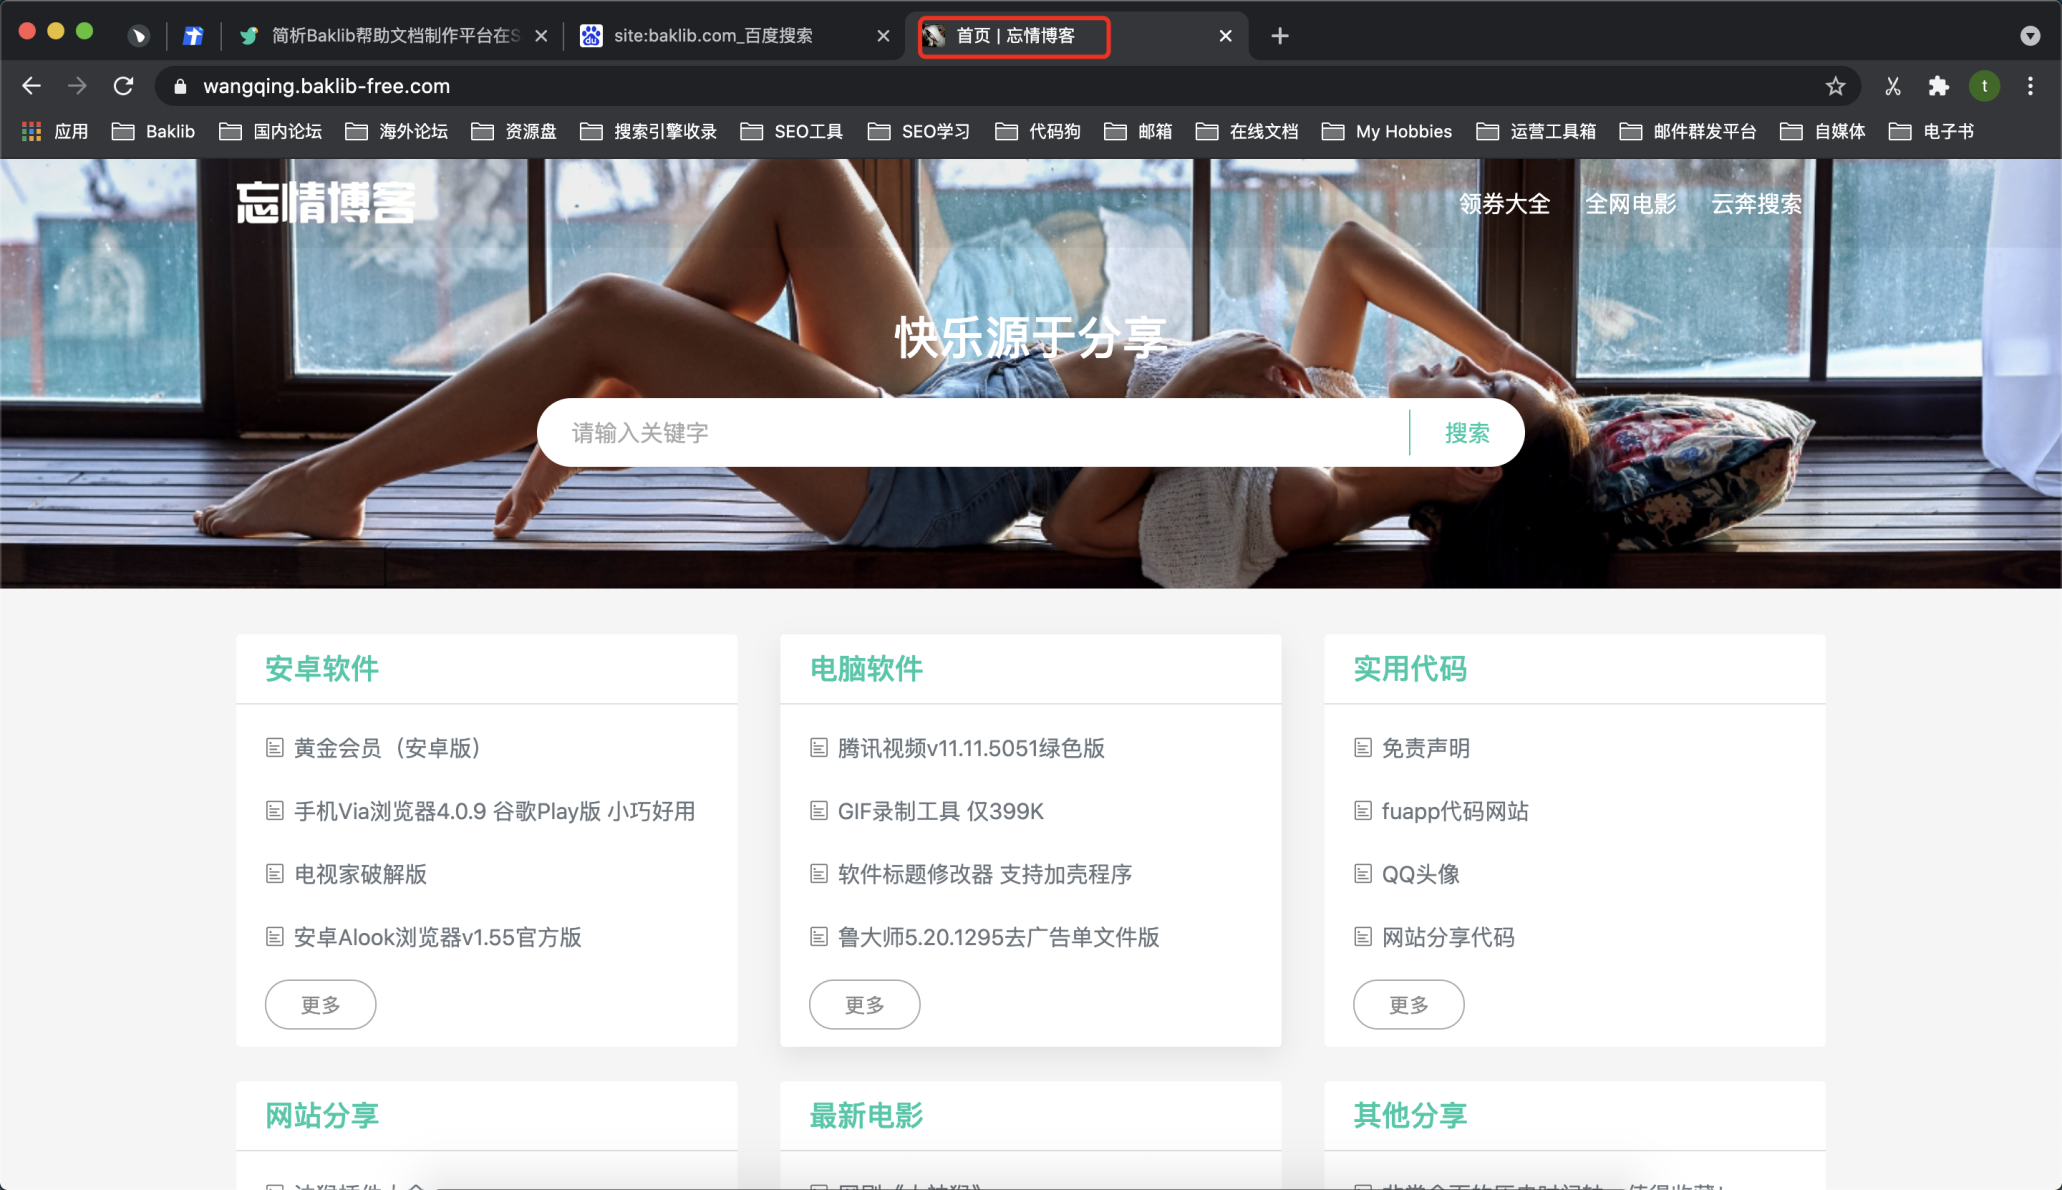Click the browser reload icon
Screen dimensions: 2062x1190
123,86
